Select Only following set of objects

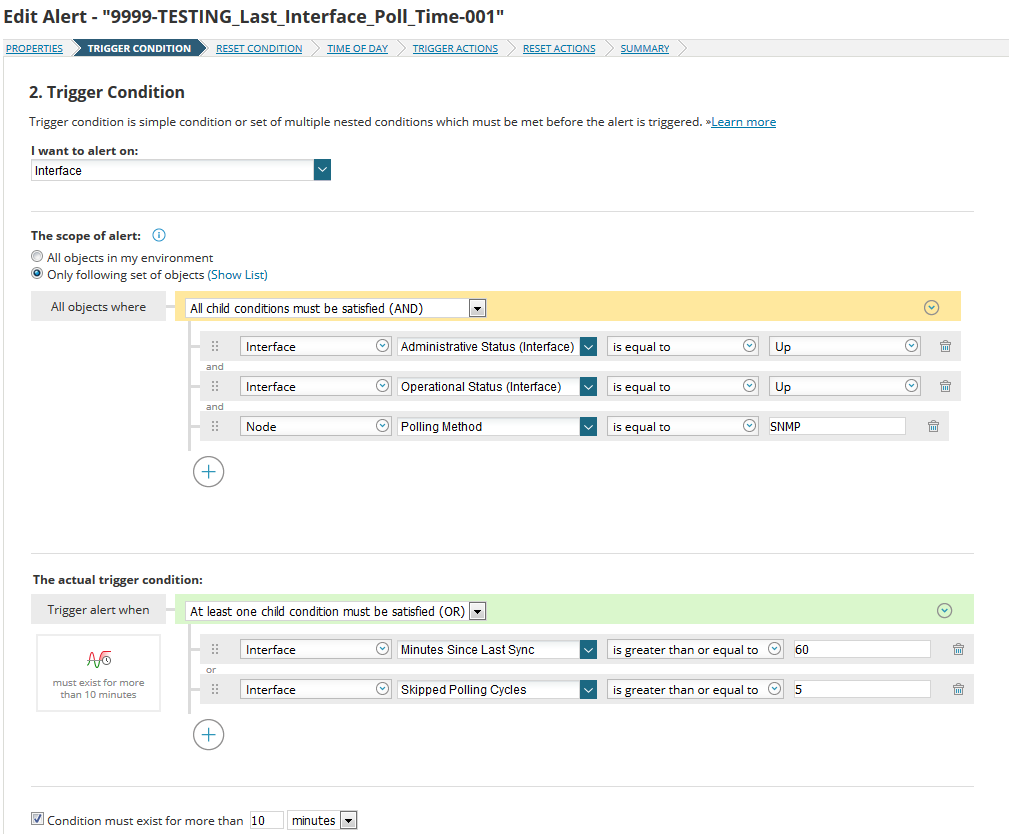tap(37, 273)
